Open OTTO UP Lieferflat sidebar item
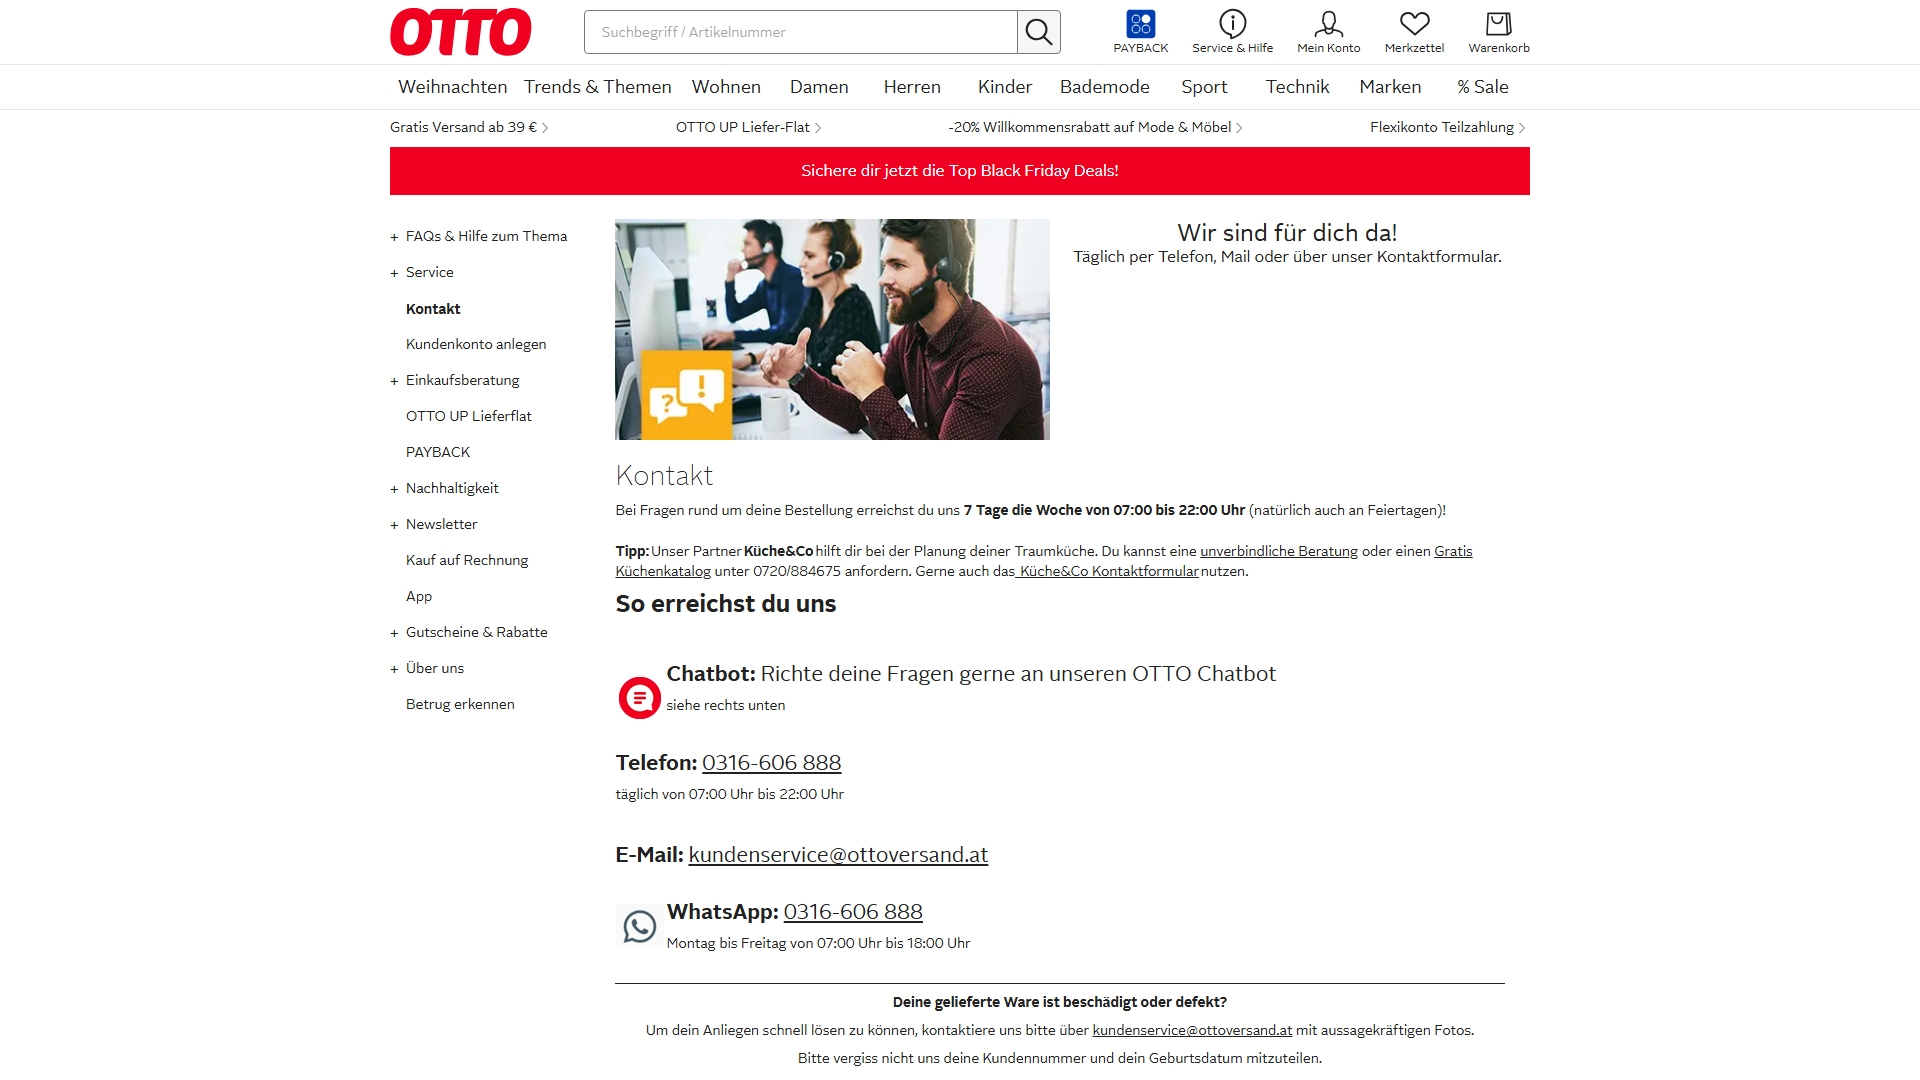This screenshot has width=1920, height=1080. pos(469,416)
